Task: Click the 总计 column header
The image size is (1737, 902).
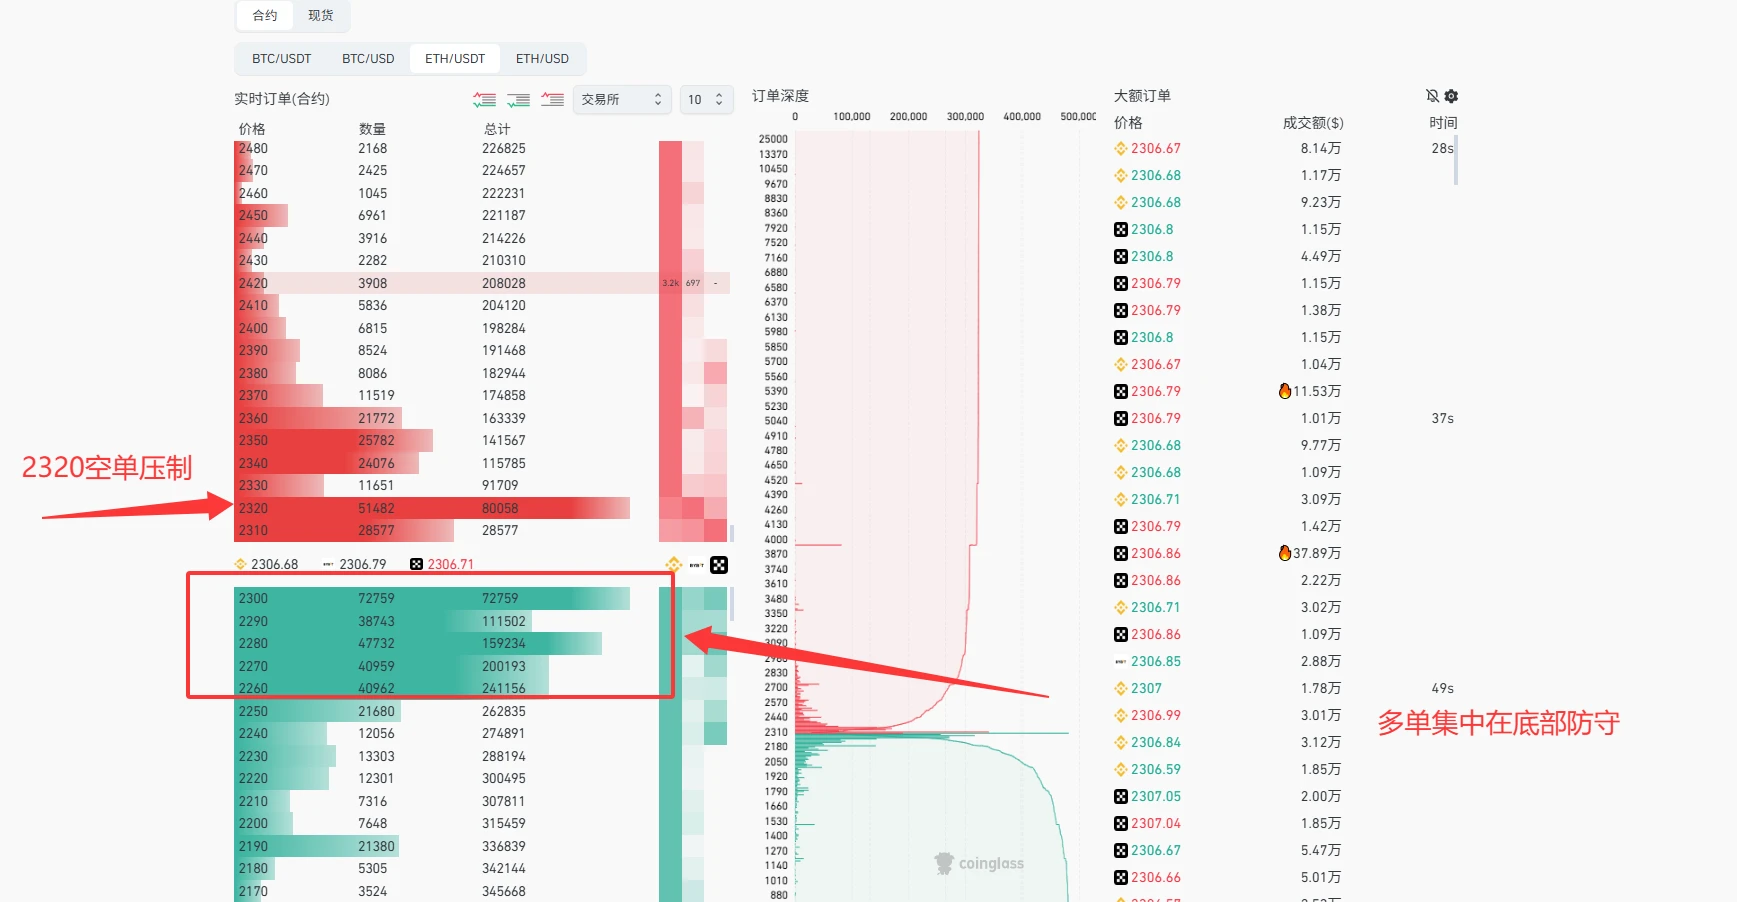Action: pos(497,129)
